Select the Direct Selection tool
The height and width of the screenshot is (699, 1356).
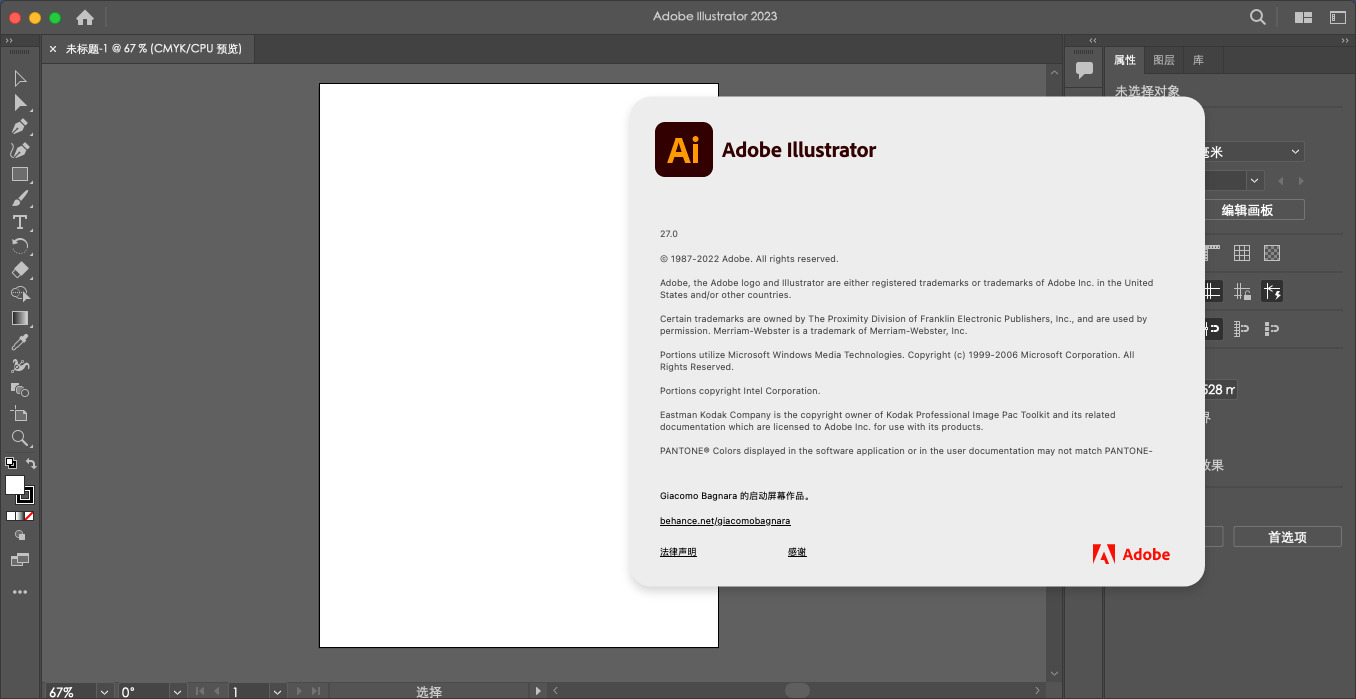[20, 102]
